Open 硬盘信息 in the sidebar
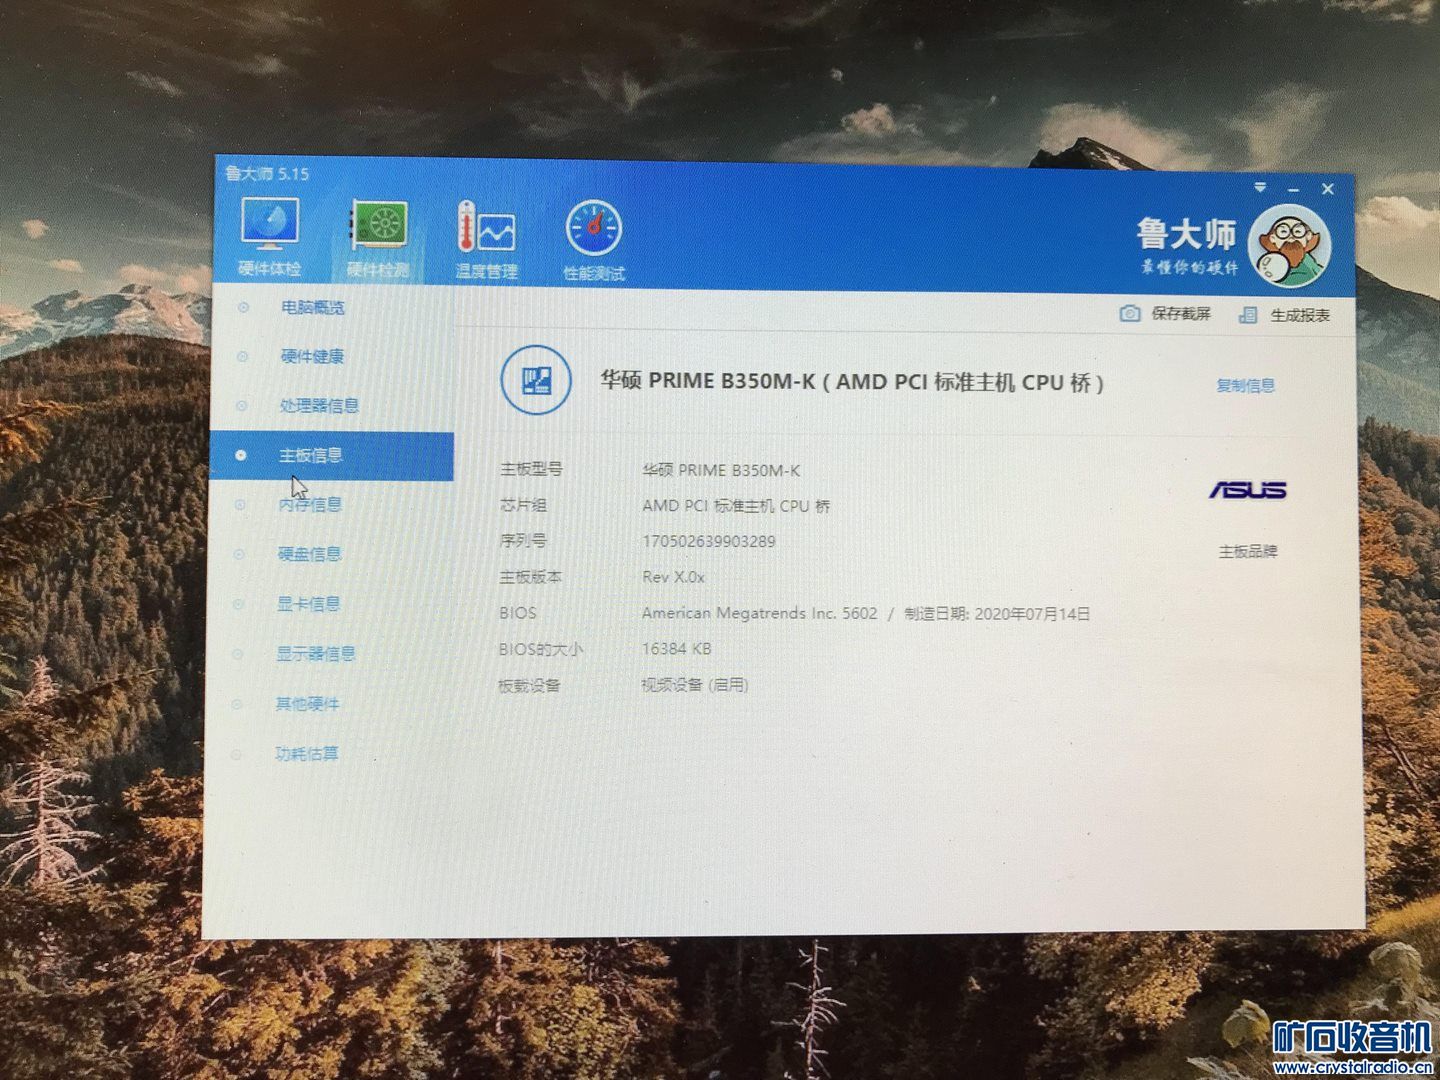 309,554
